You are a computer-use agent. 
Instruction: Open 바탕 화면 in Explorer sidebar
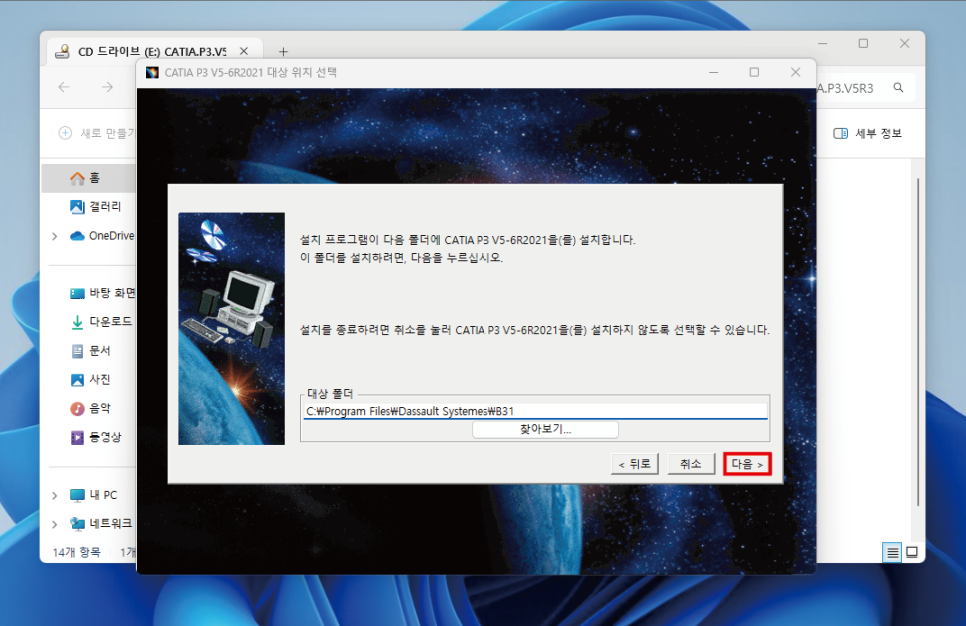102,293
